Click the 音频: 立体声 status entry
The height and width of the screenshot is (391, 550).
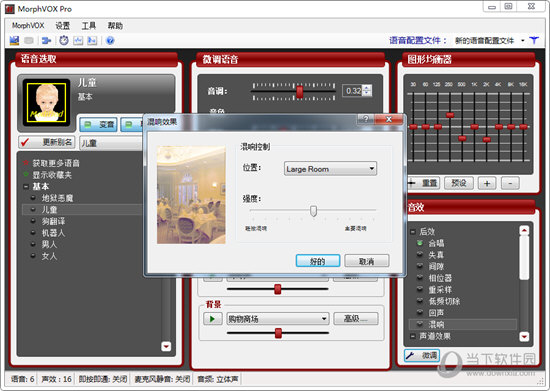point(217,379)
